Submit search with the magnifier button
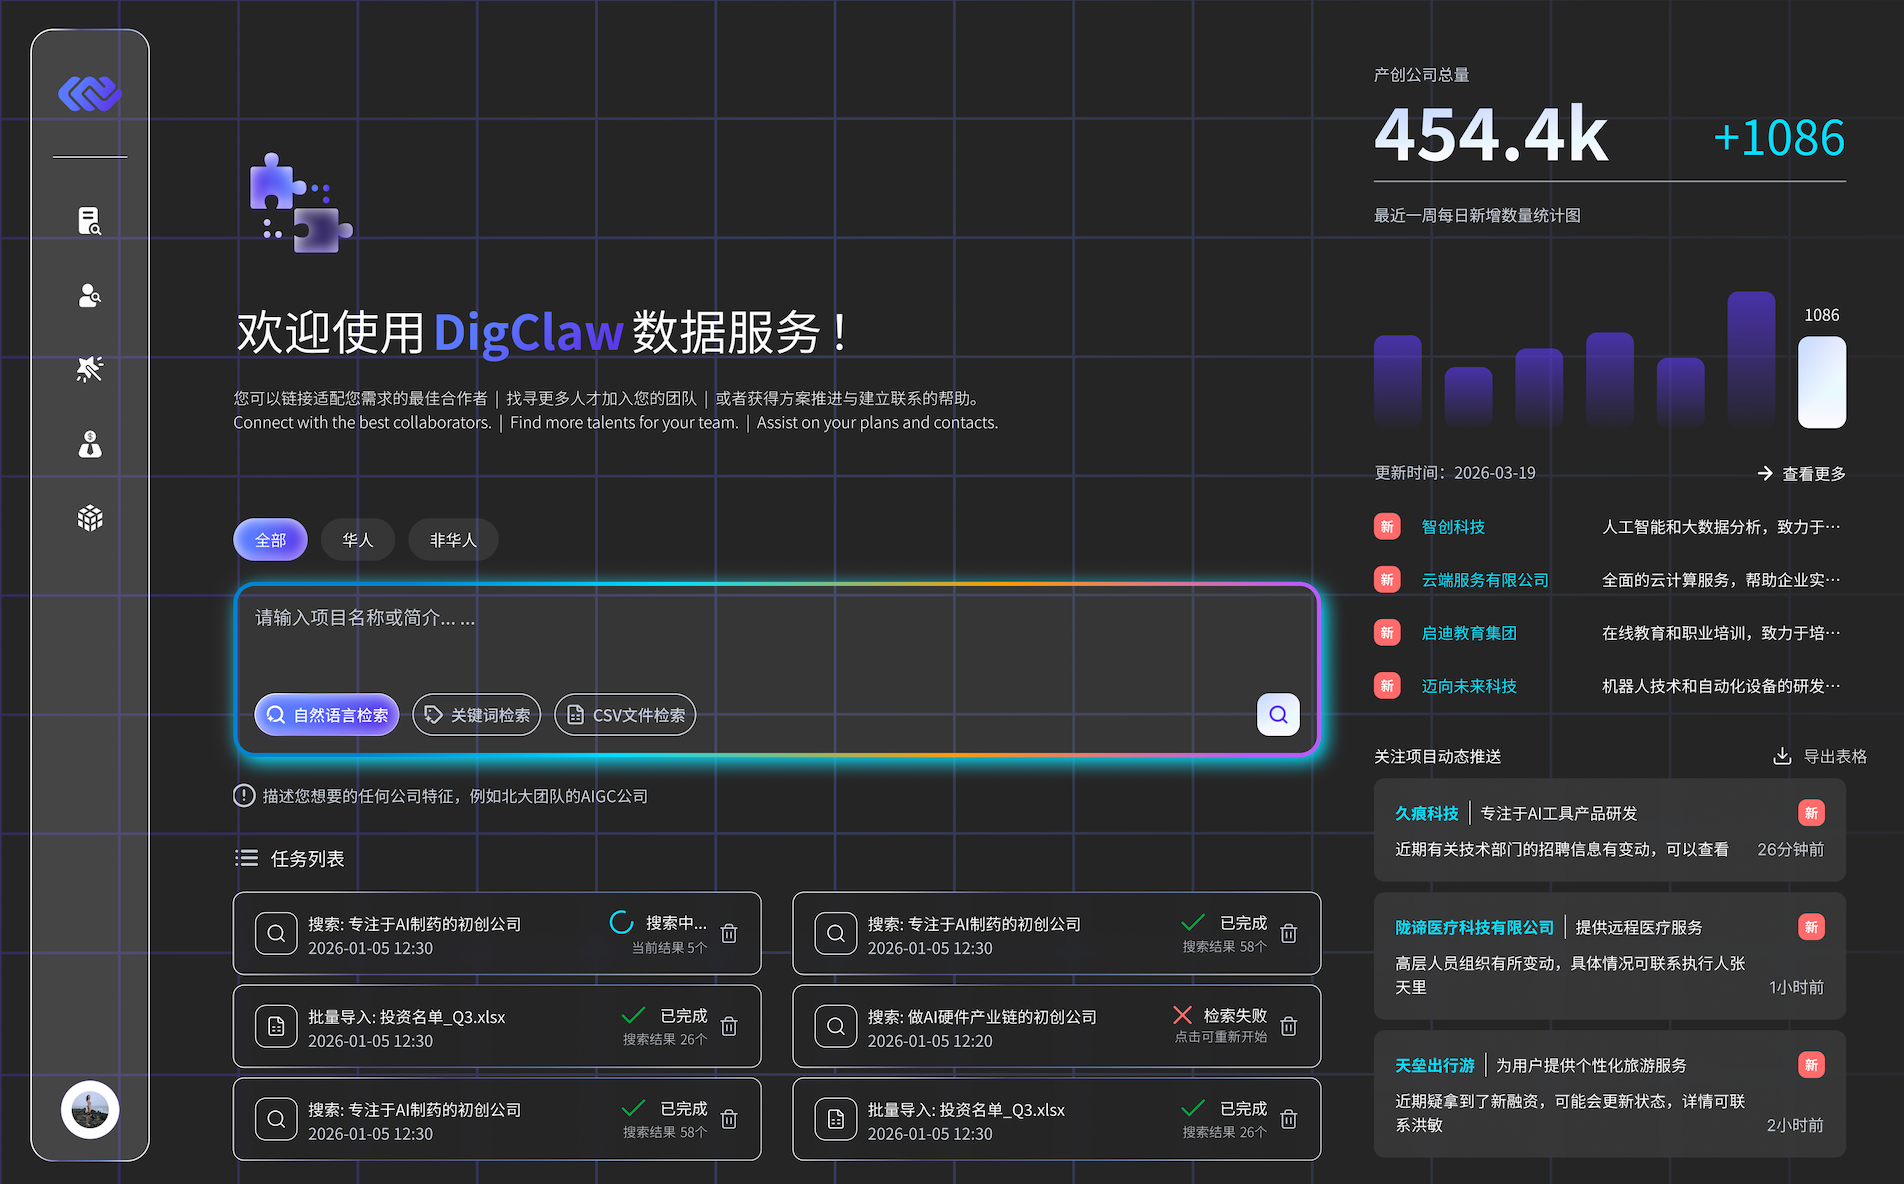Image resolution: width=1904 pixels, height=1184 pixels. (1277, 714)
